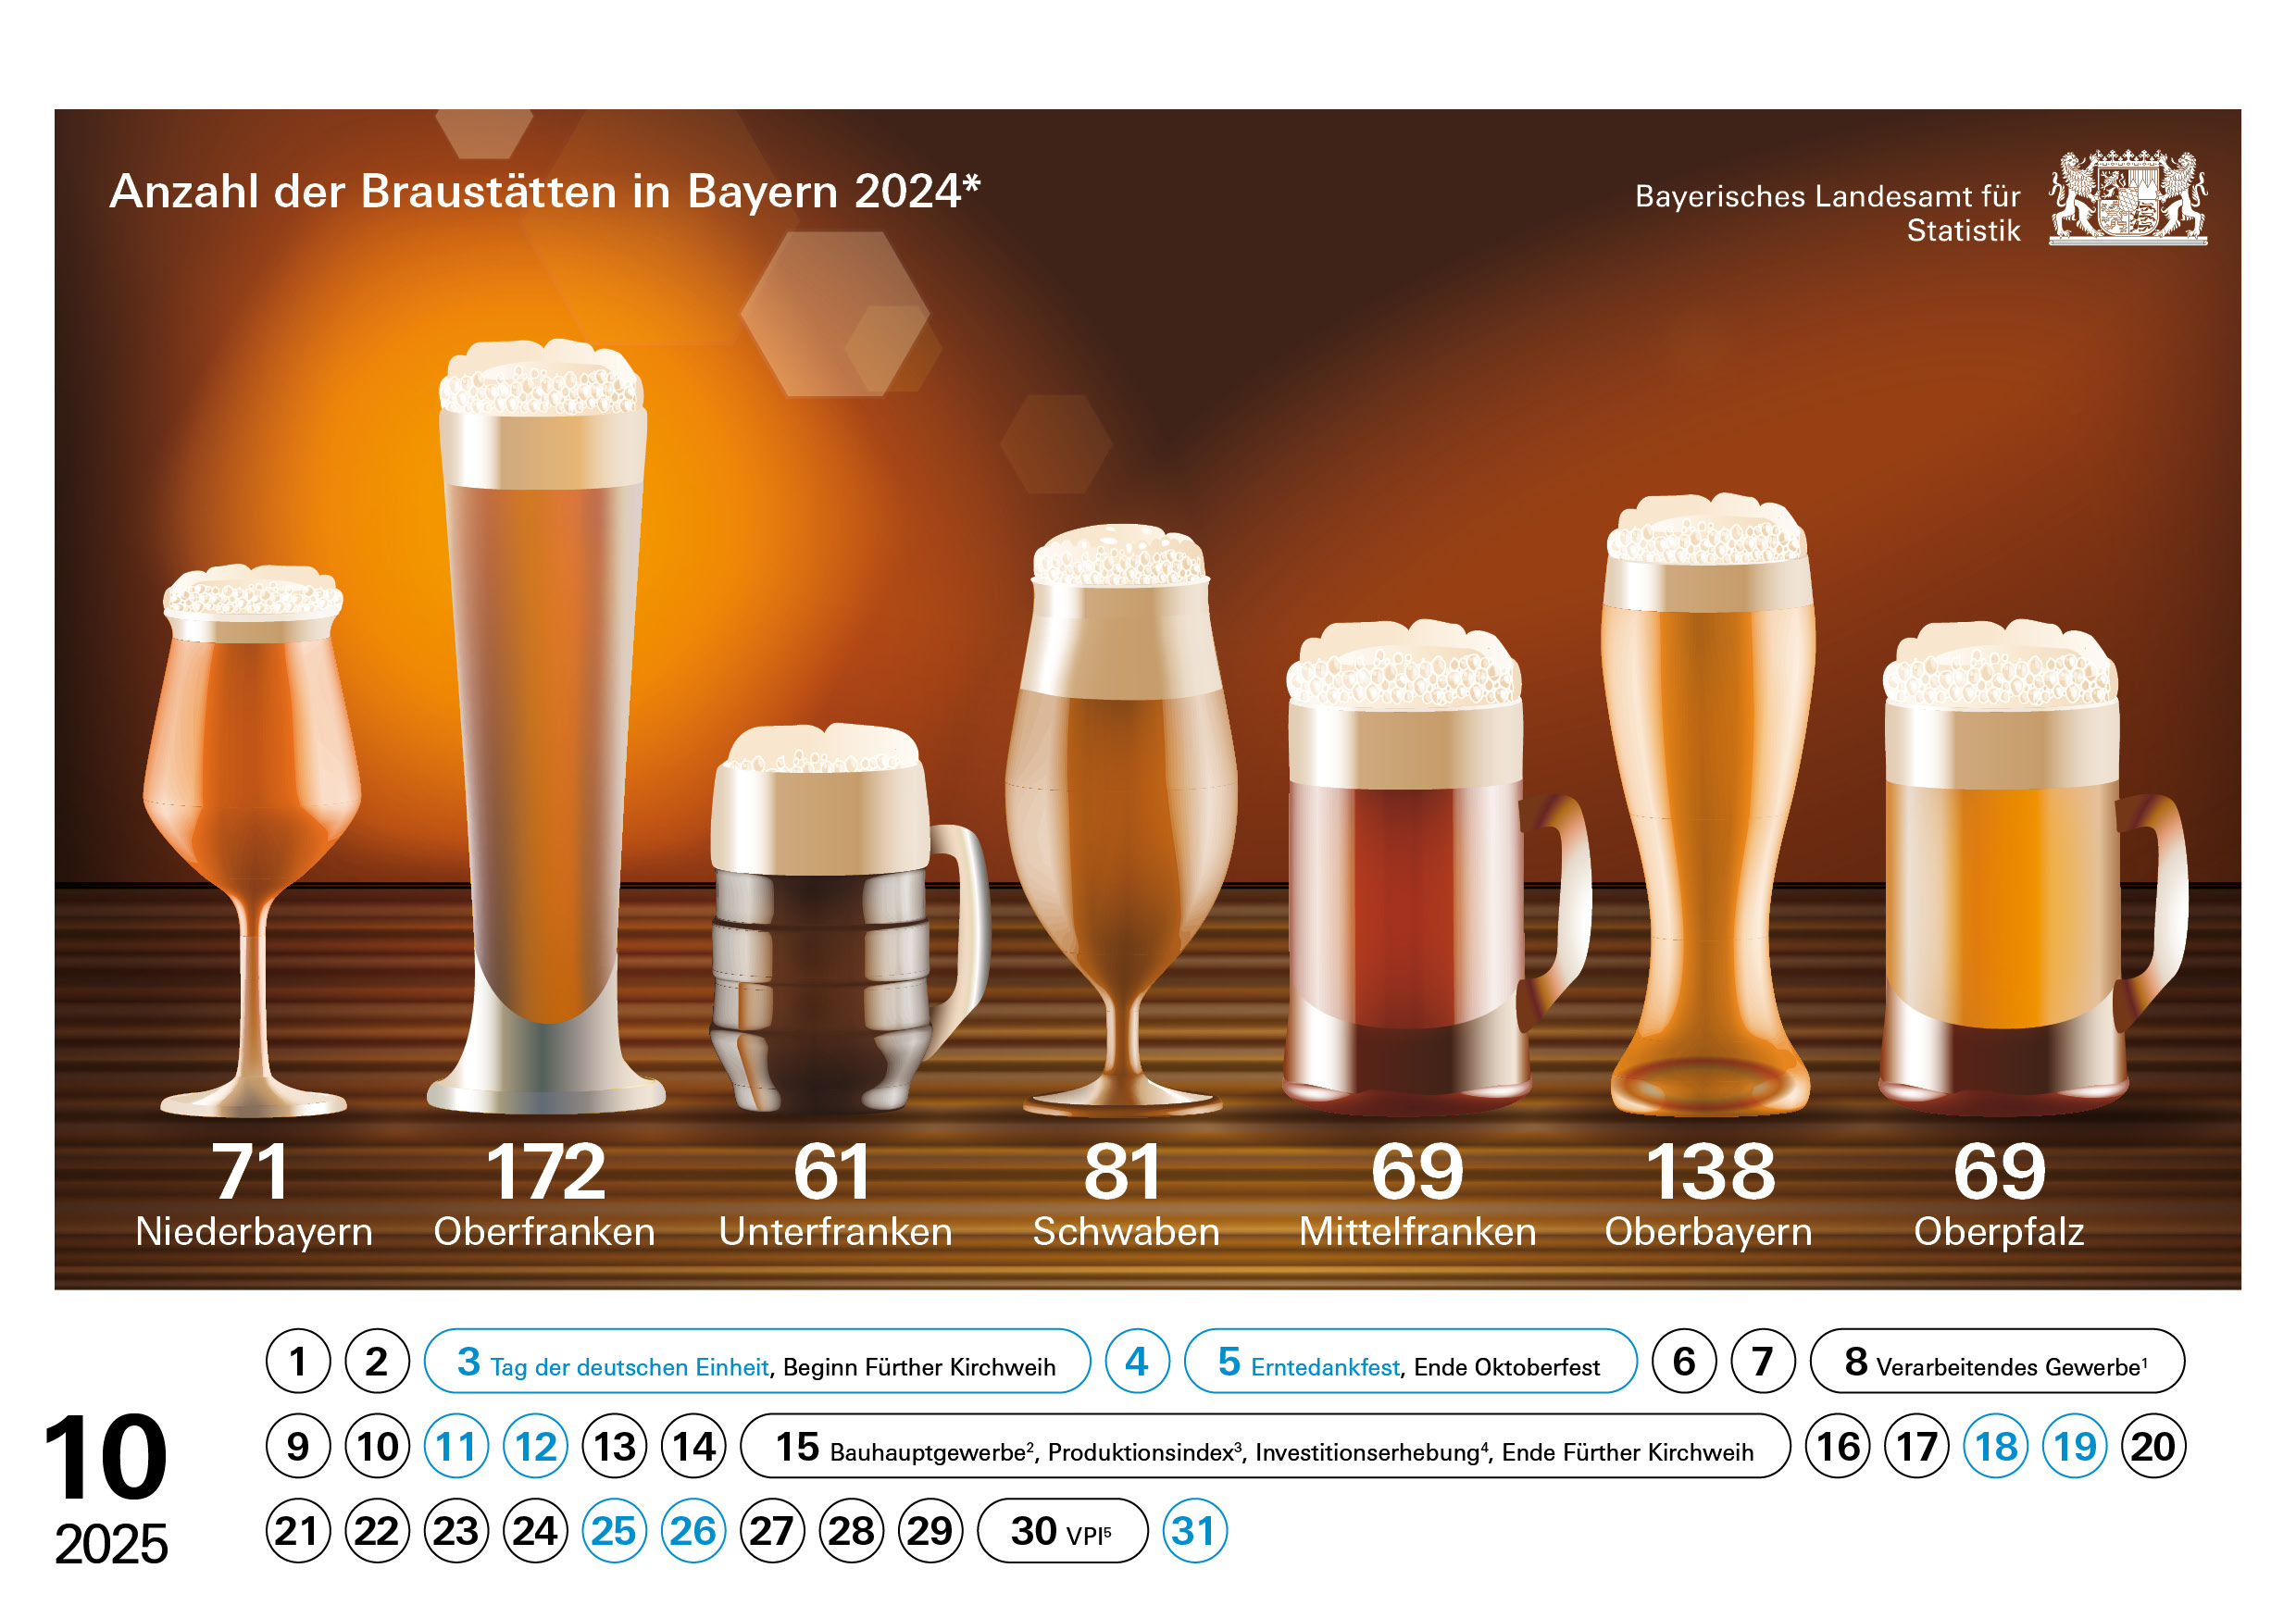
Task: Select blue circled day 31
Action: point(1194,1530)
